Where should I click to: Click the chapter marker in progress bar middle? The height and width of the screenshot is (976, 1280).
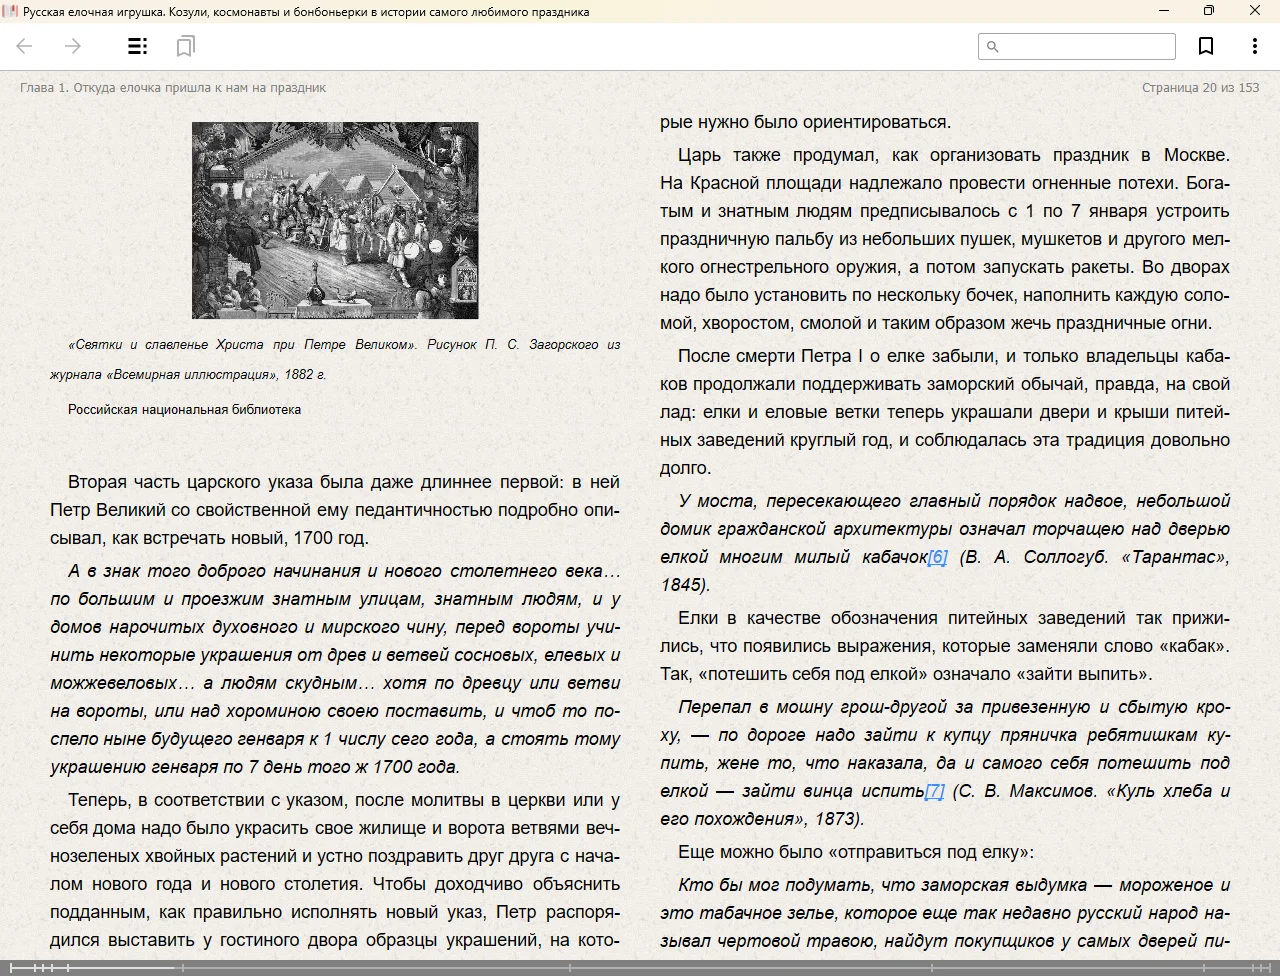pos(570,967)
